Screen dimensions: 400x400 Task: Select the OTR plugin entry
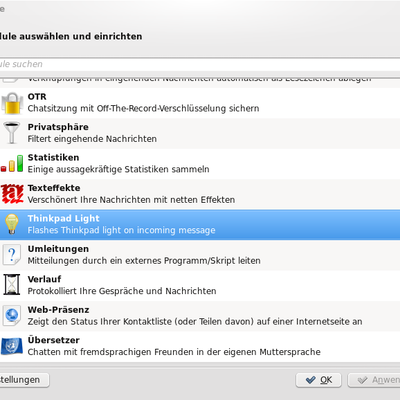tap(200, 103)
